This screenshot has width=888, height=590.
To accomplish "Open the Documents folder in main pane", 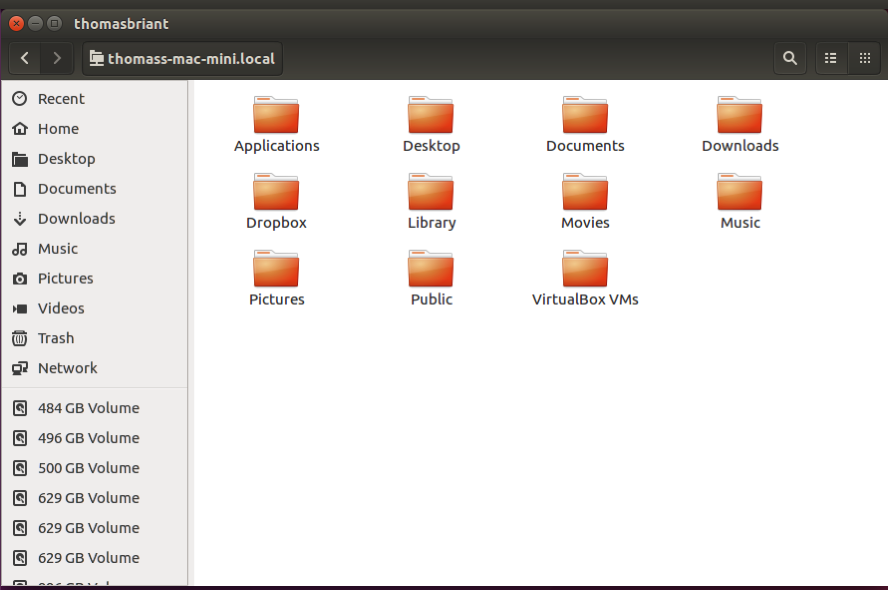I will (585, 125).
